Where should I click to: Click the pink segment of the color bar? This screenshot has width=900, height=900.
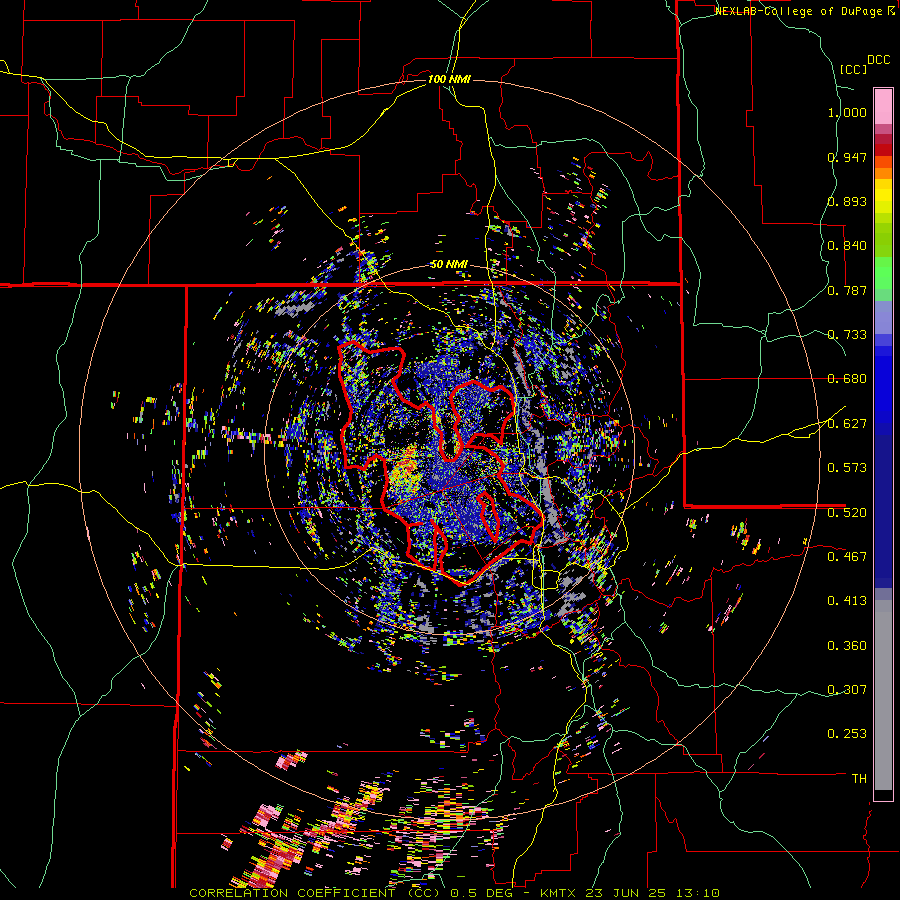tap(883, 106)
